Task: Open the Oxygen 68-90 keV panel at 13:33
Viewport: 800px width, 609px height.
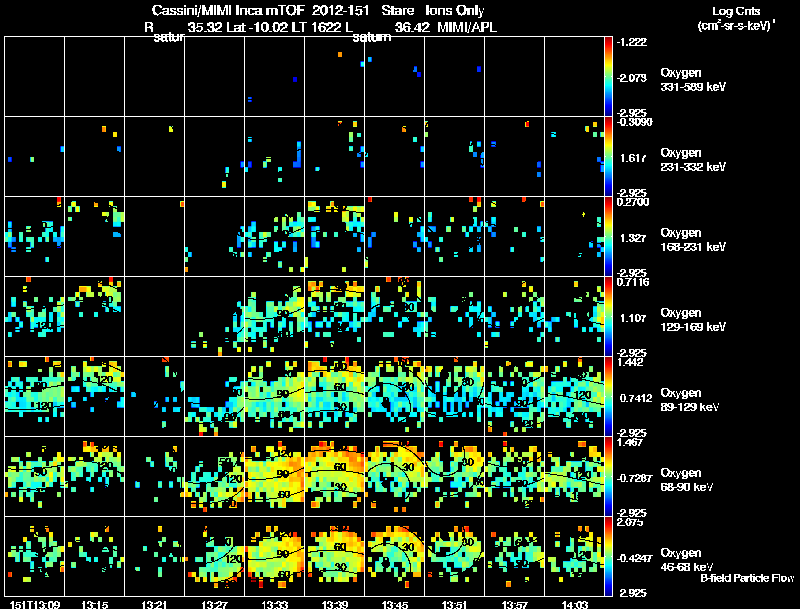Action: tap(274, 476)
